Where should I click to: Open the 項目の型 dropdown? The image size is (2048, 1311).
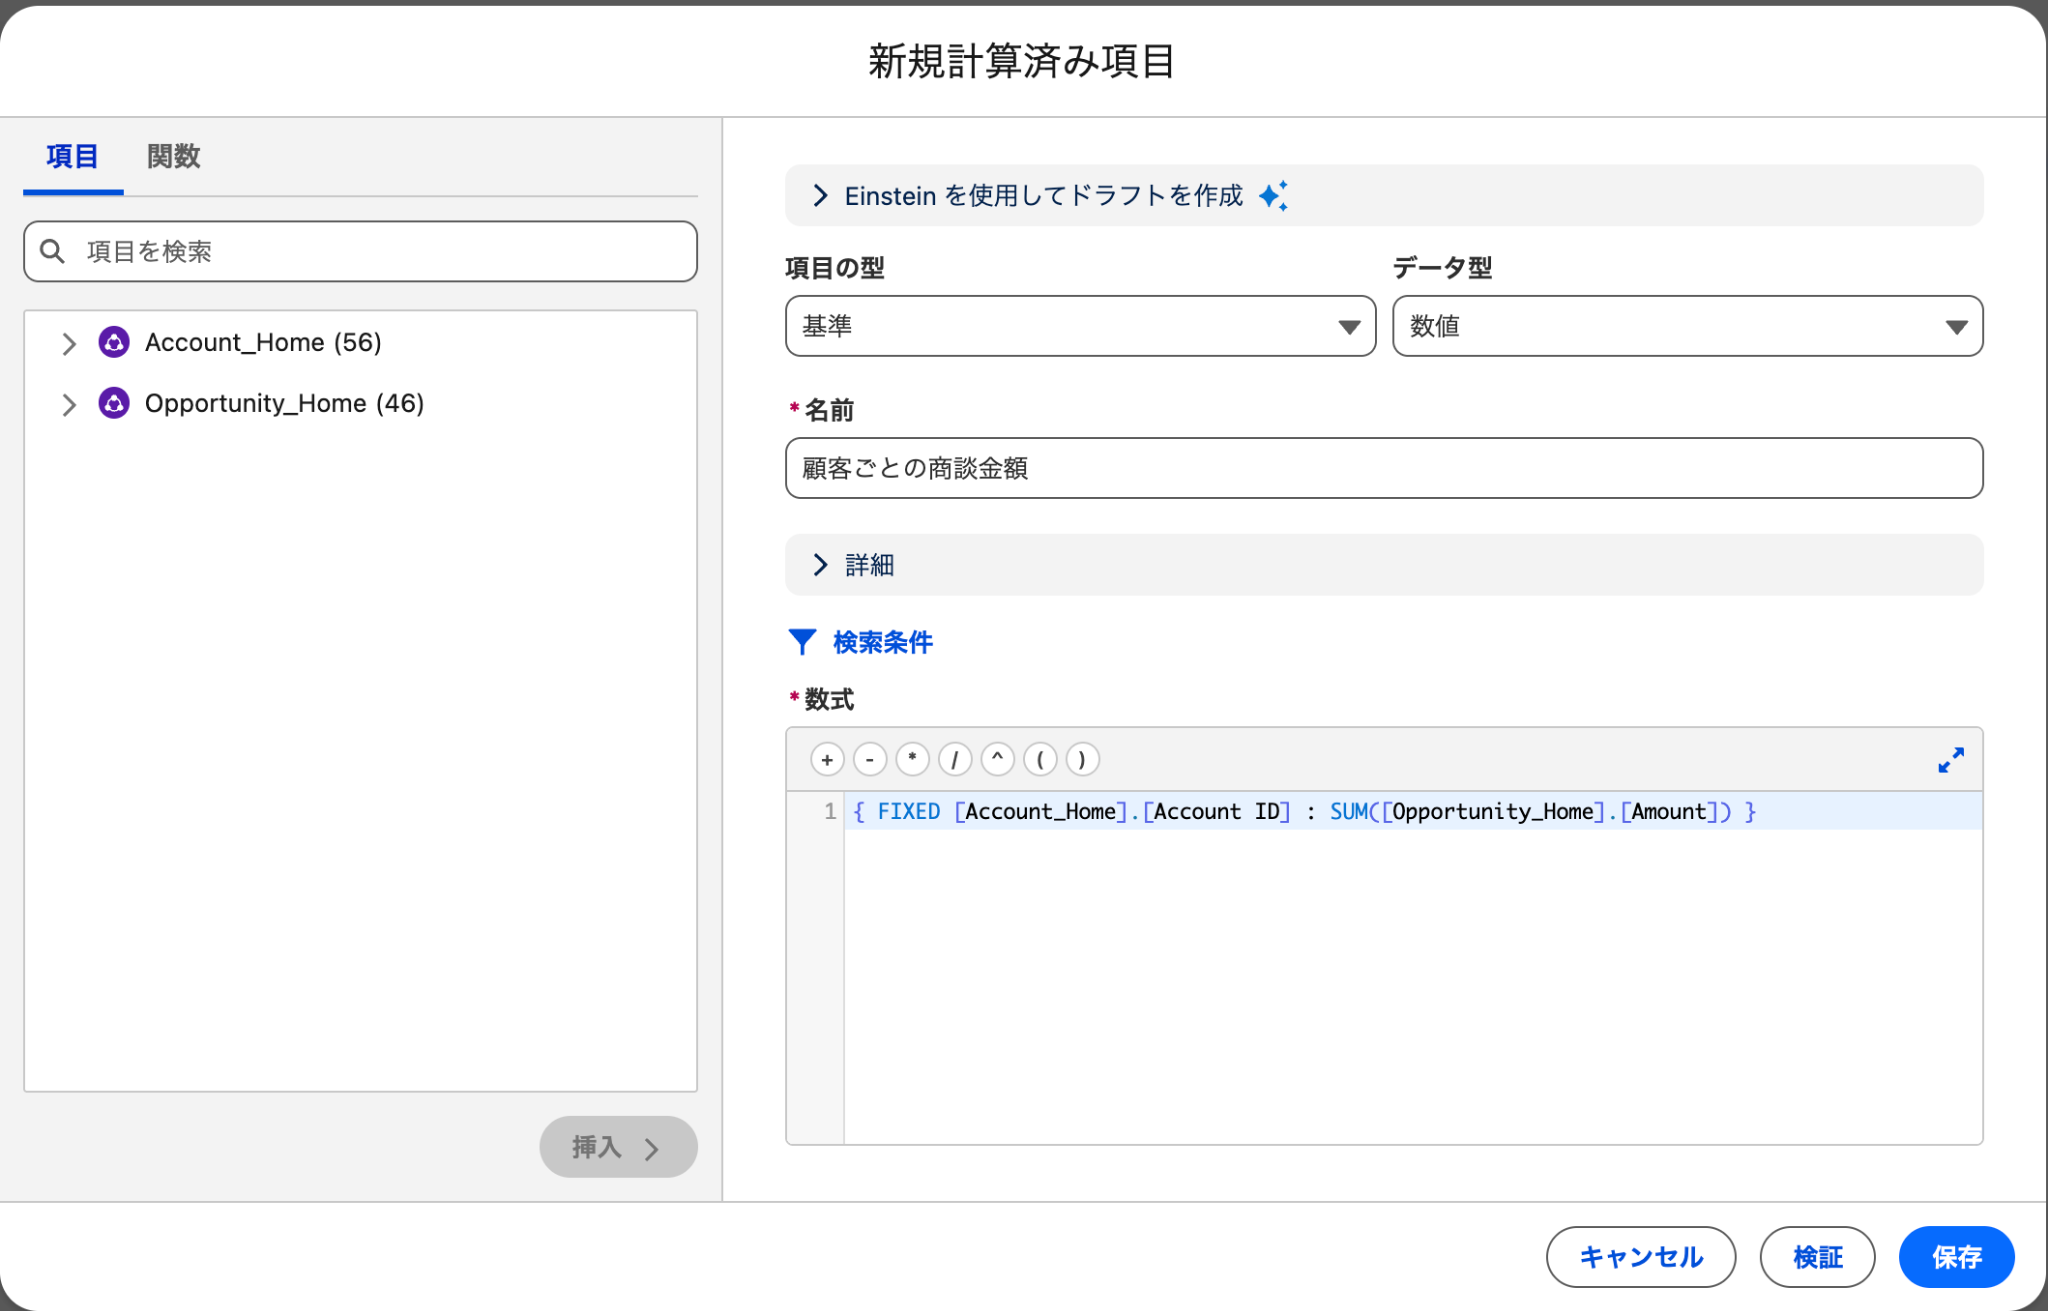(x=1080, y=326)
